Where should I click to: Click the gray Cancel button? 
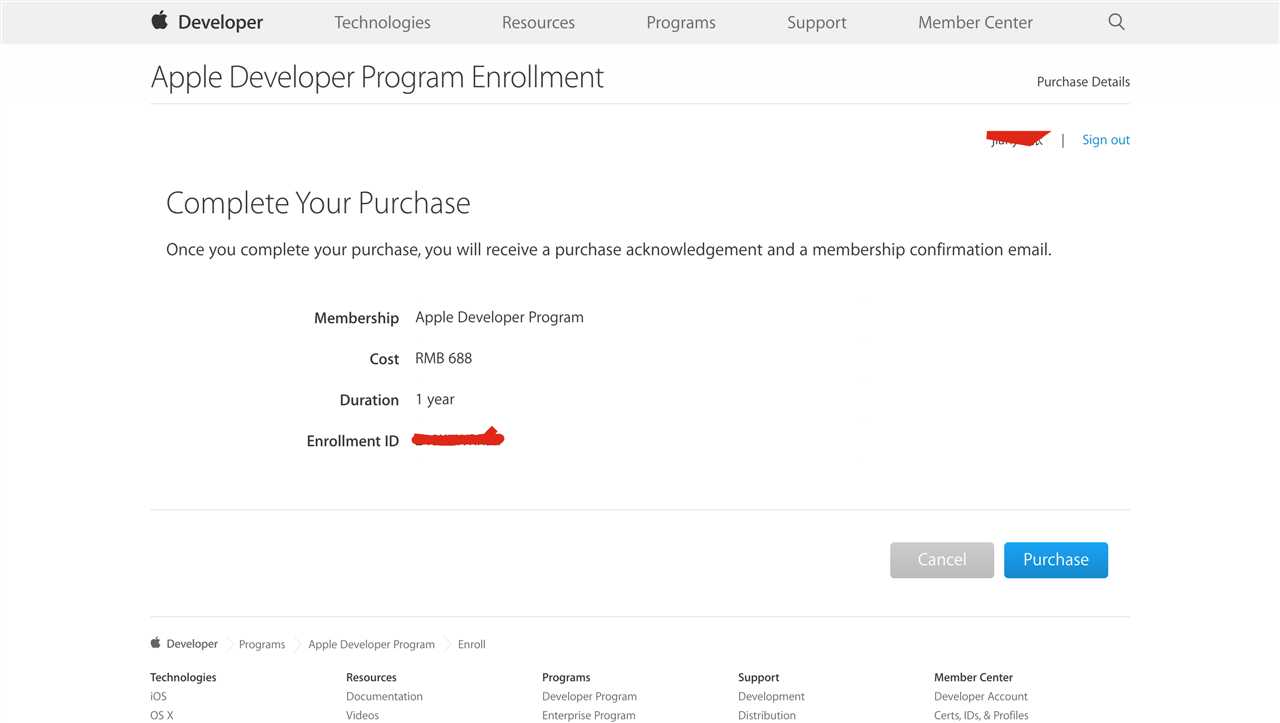pyautogui.click(x=942, y=560)
